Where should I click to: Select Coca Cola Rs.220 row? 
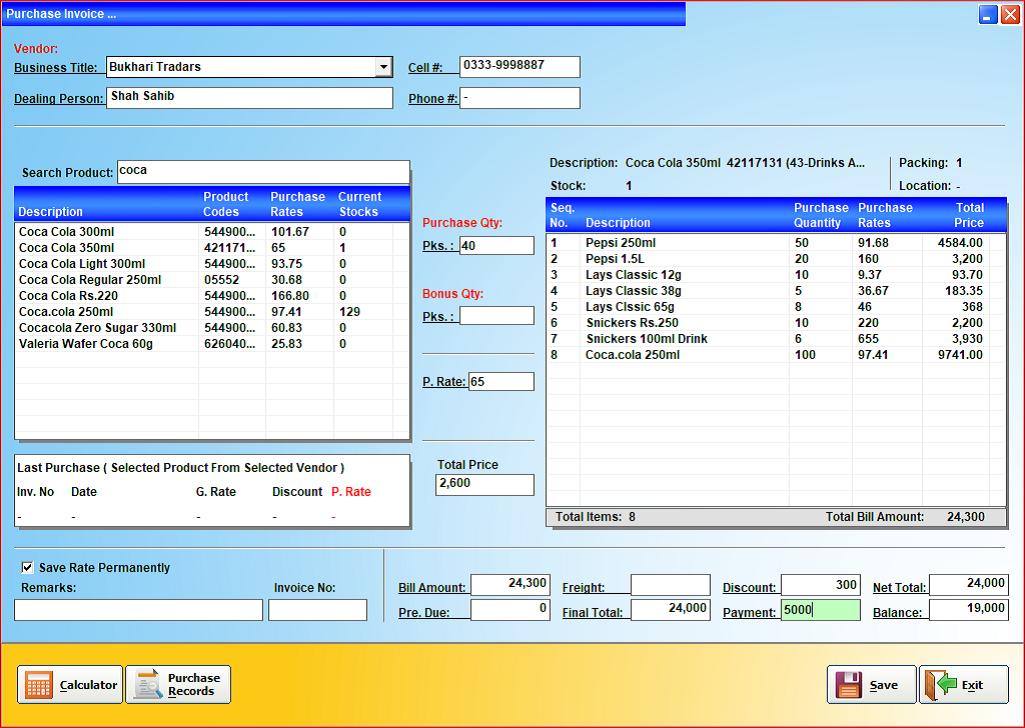[212, 295]
